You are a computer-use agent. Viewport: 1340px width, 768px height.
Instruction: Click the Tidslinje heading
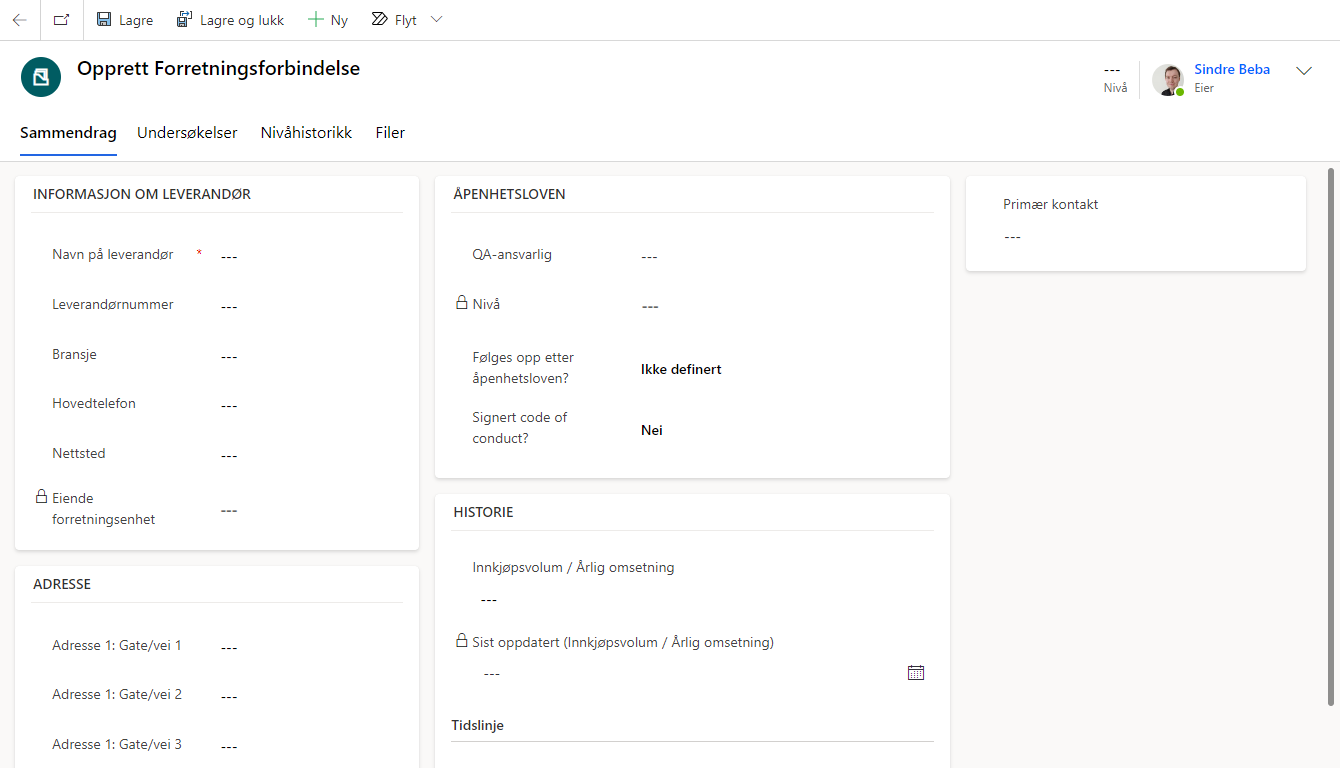(478, 725)
